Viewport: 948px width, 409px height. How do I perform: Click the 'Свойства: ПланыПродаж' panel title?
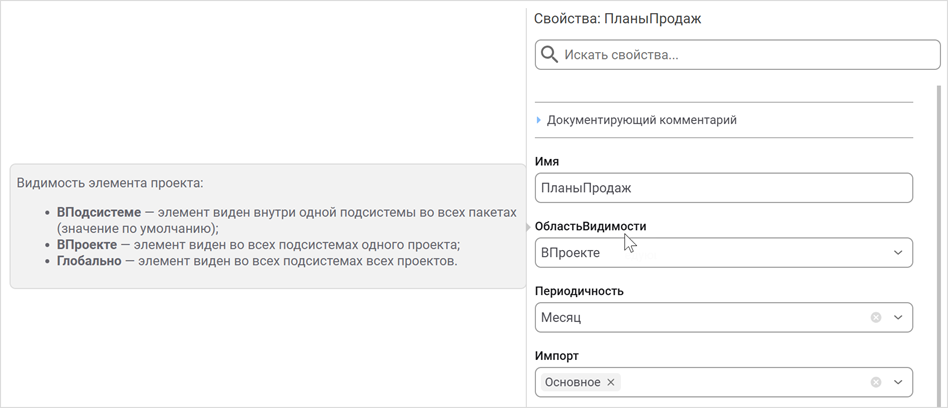pyautogui.click(x=617, y=19)
